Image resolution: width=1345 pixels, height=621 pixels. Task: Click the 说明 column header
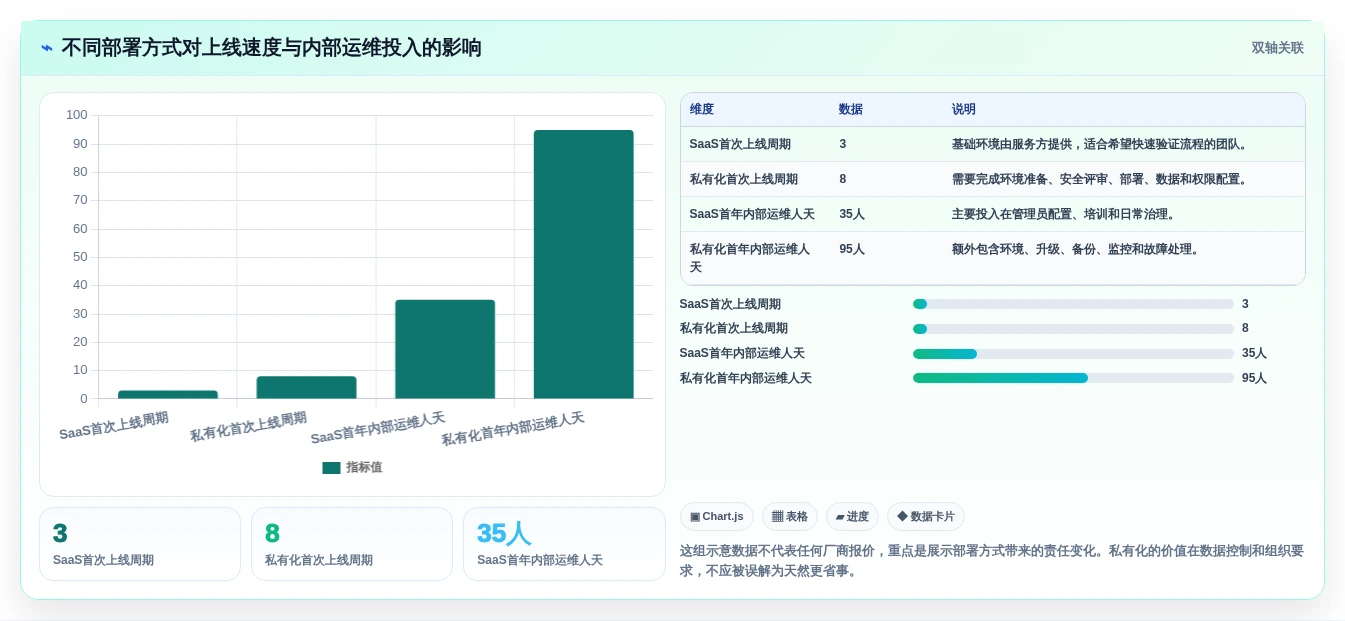pyautogui.click(x=964, y=109)
